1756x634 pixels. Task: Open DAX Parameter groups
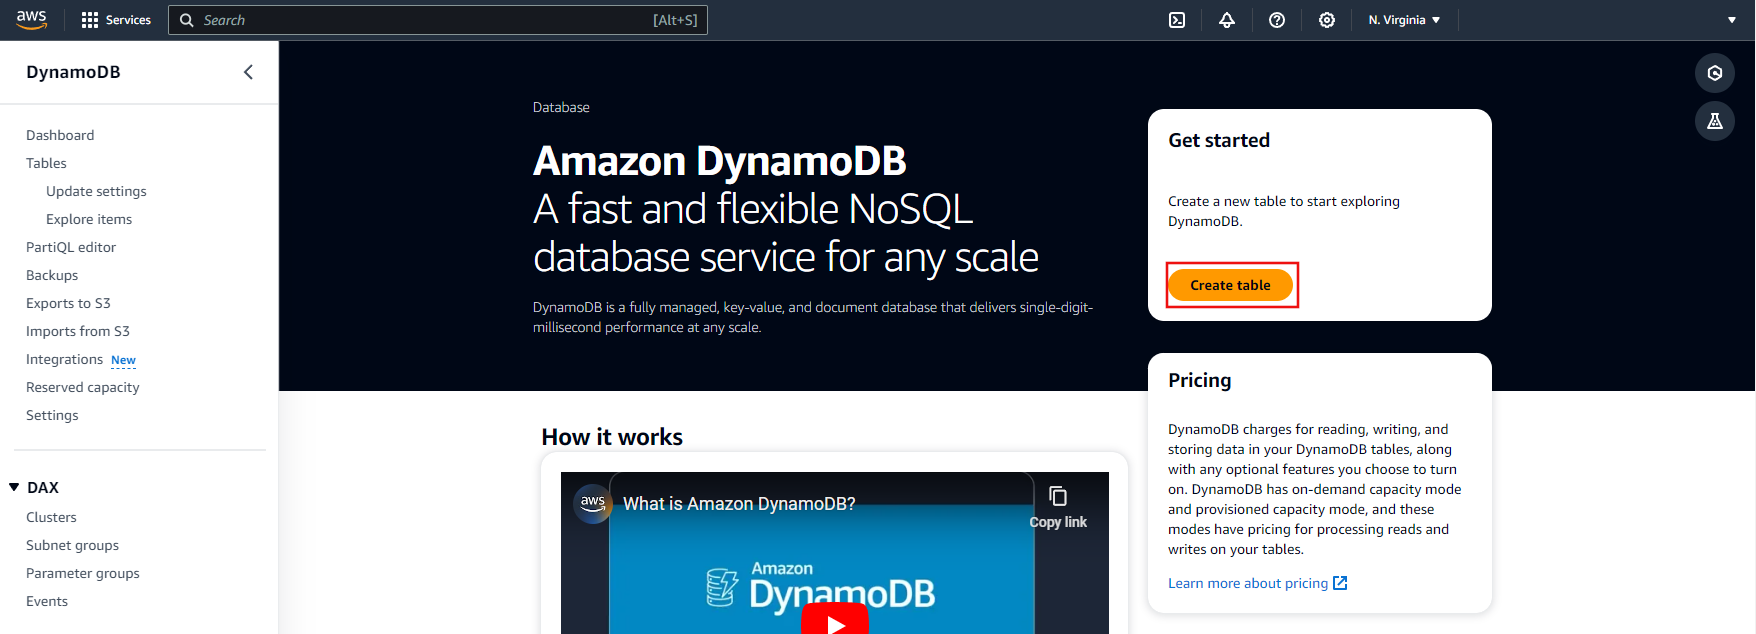pyautogui.click(x=83, y=573)
